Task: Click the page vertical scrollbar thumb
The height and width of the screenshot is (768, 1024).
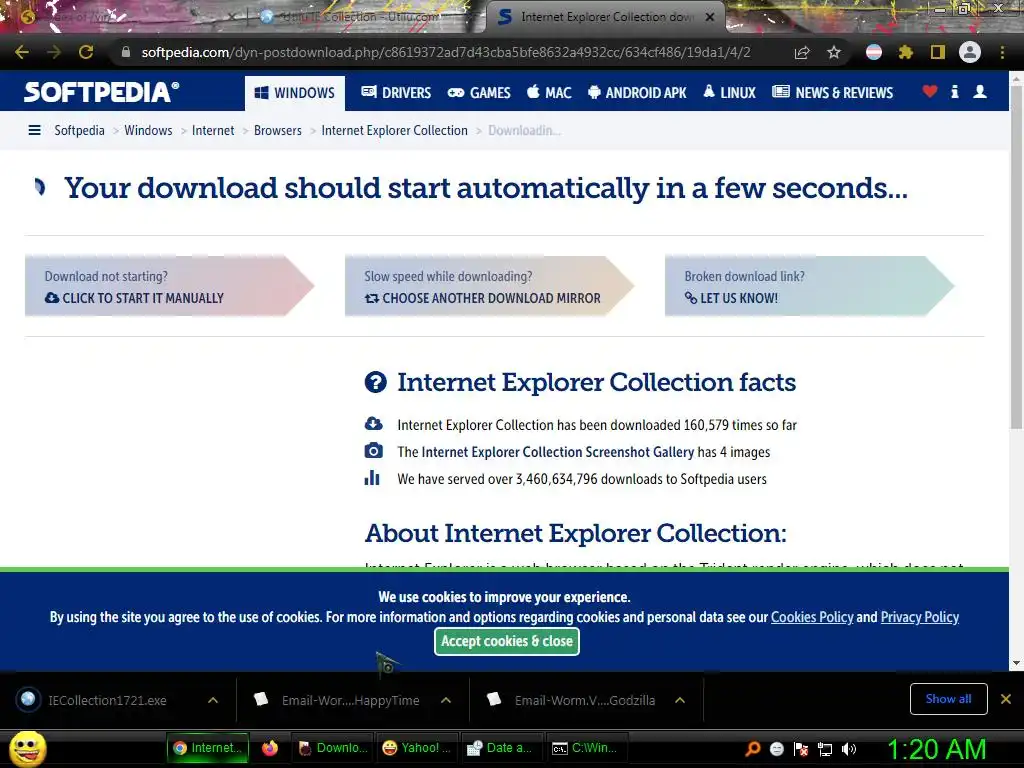Action: click(1016, 258)
